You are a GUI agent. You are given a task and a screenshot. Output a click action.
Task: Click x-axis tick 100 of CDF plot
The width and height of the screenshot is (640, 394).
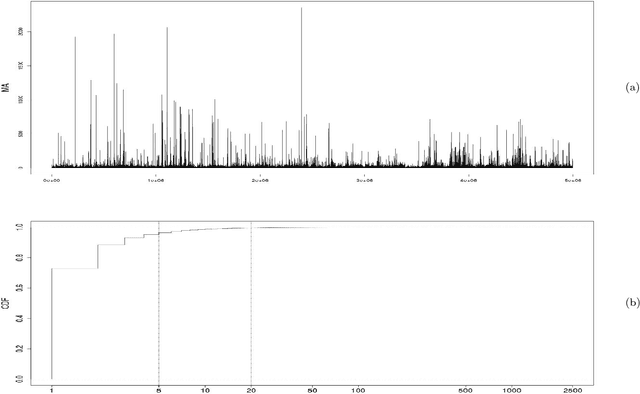pos(358,391)
